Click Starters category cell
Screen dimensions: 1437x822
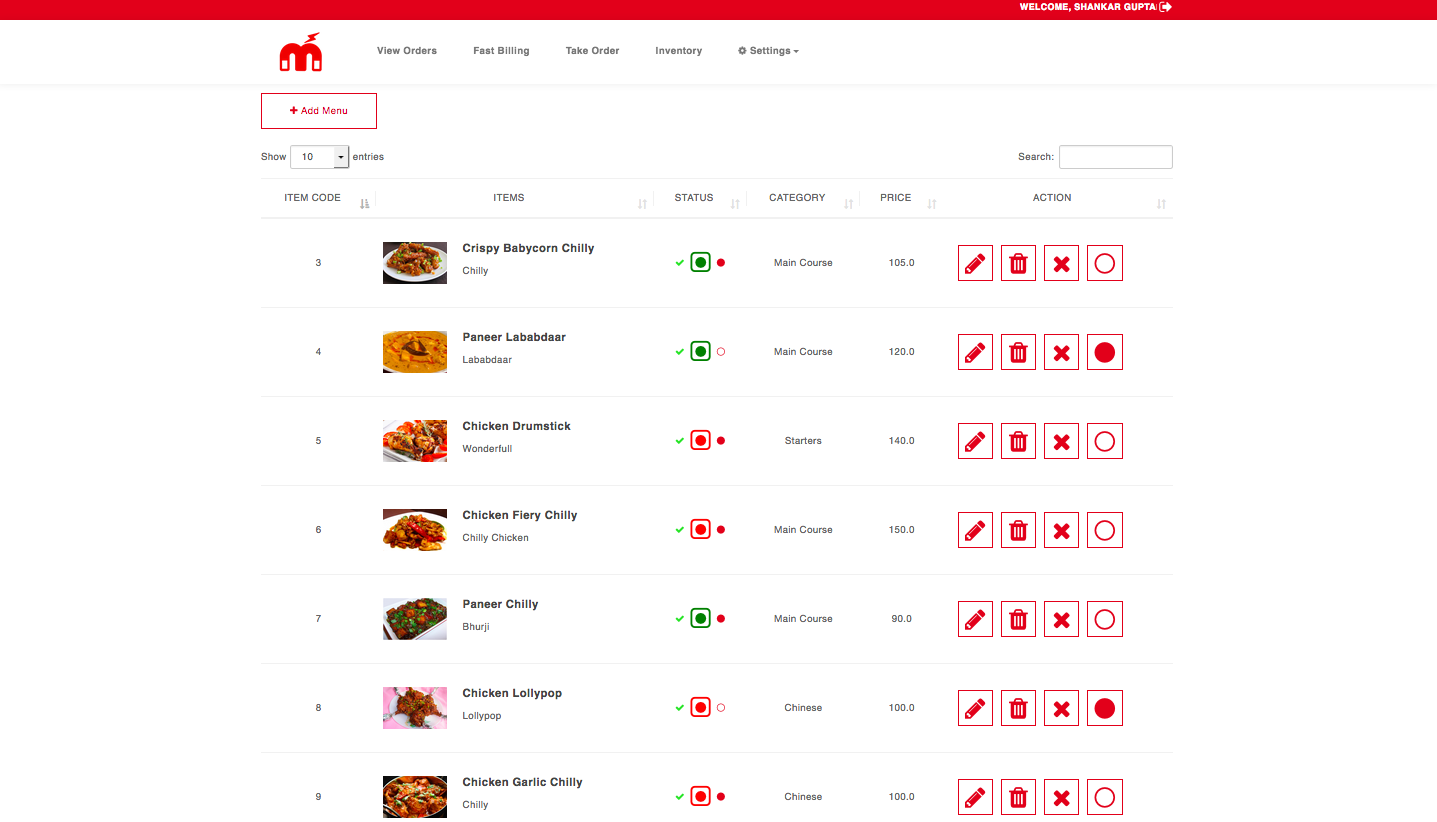coord(803,441)
